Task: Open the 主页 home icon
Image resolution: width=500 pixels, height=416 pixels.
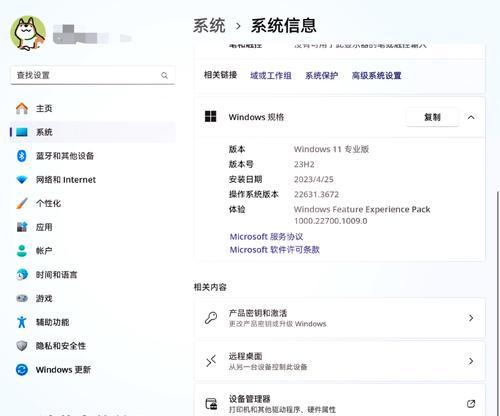Action: point(22,108)
